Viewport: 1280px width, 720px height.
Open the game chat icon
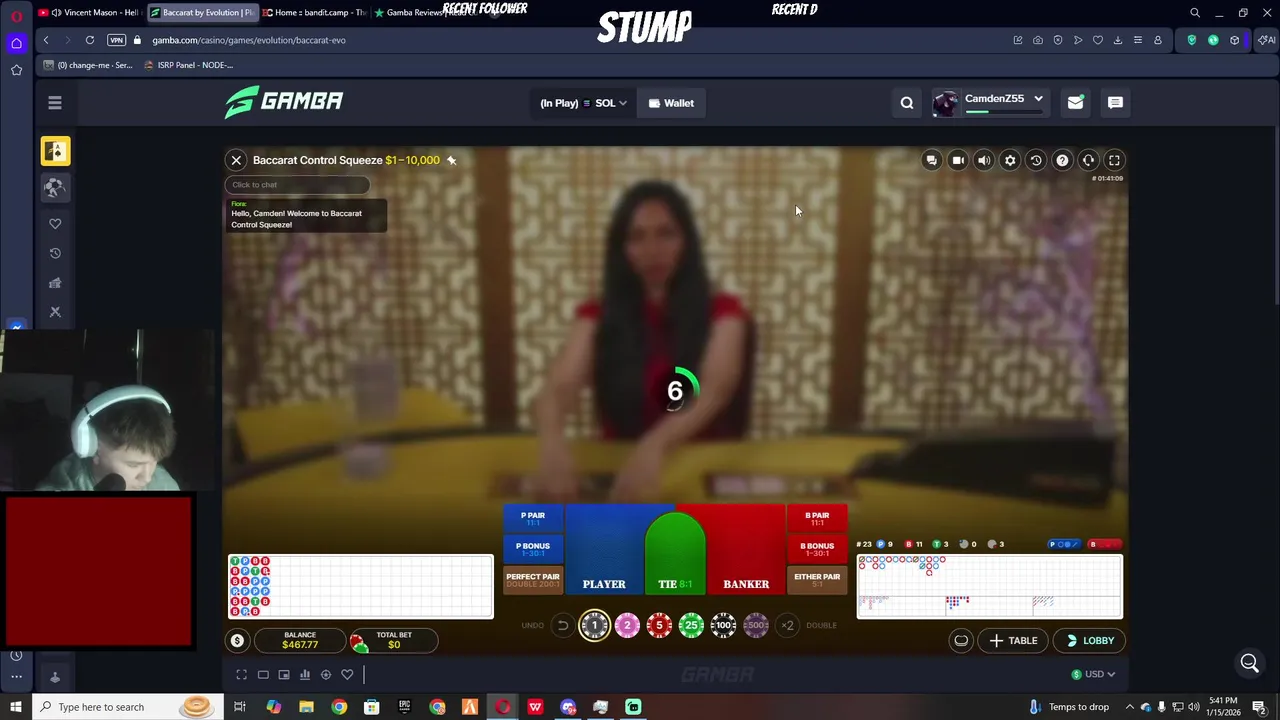(932, 160)
